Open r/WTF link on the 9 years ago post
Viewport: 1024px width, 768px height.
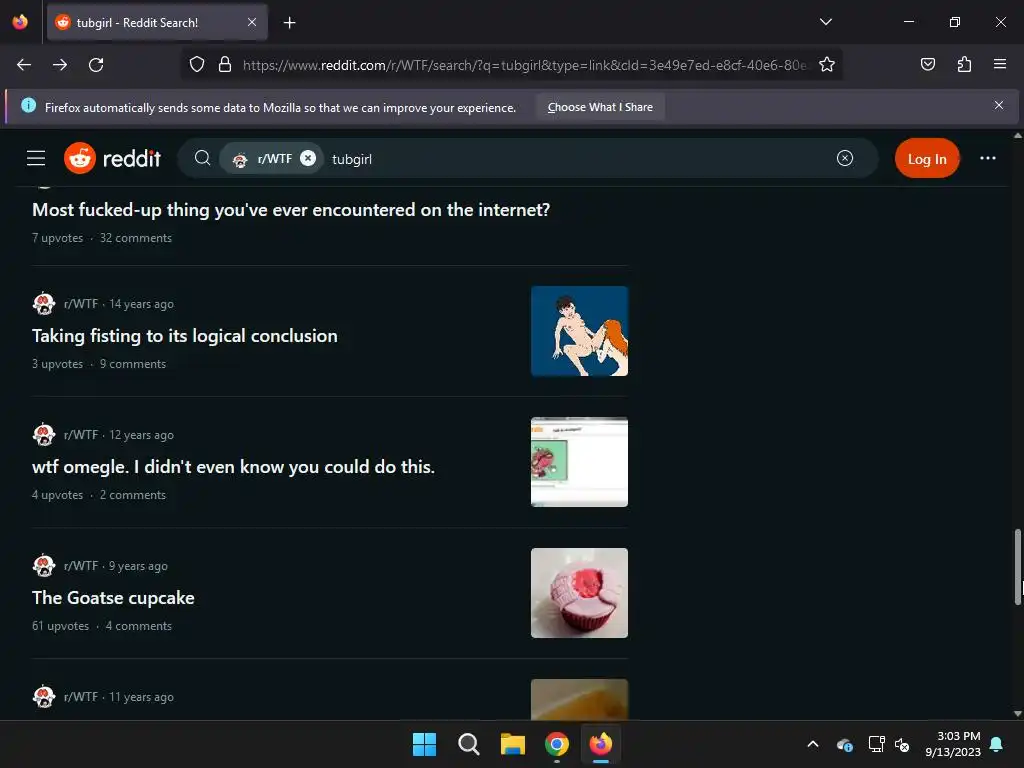tap(81, 566)
